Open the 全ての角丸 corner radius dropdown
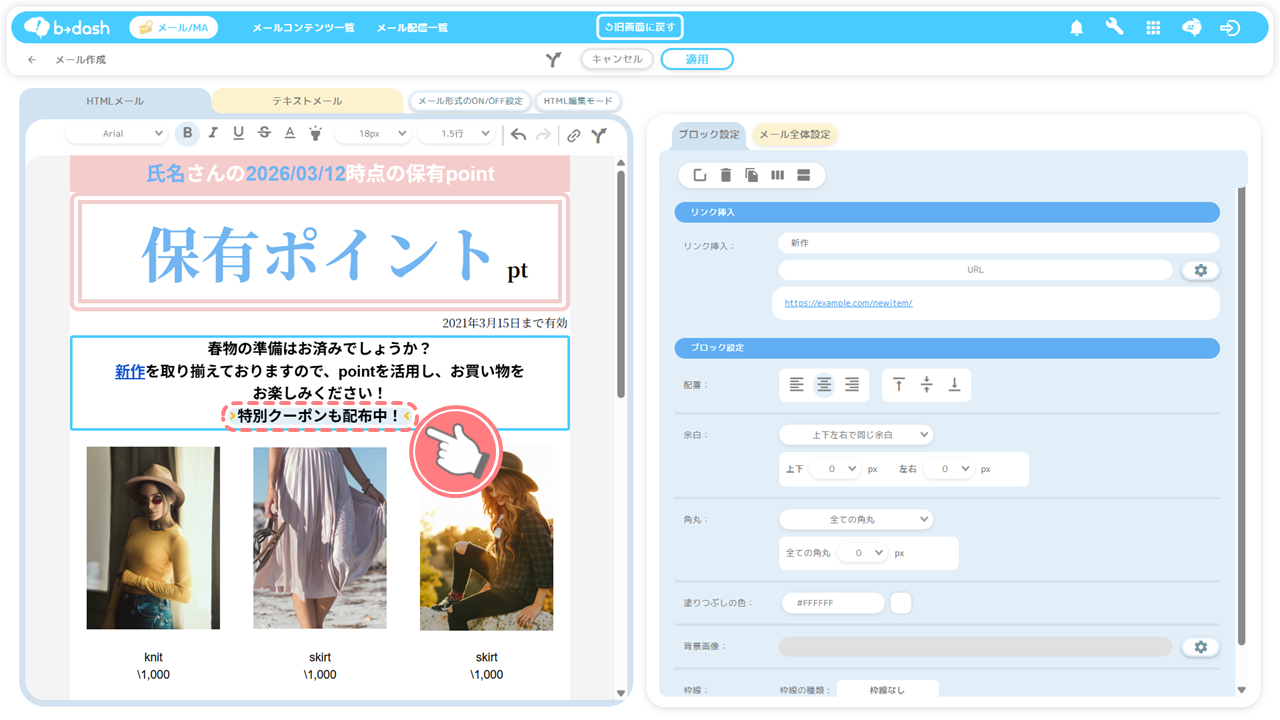1280x720 pixels. 855,519
